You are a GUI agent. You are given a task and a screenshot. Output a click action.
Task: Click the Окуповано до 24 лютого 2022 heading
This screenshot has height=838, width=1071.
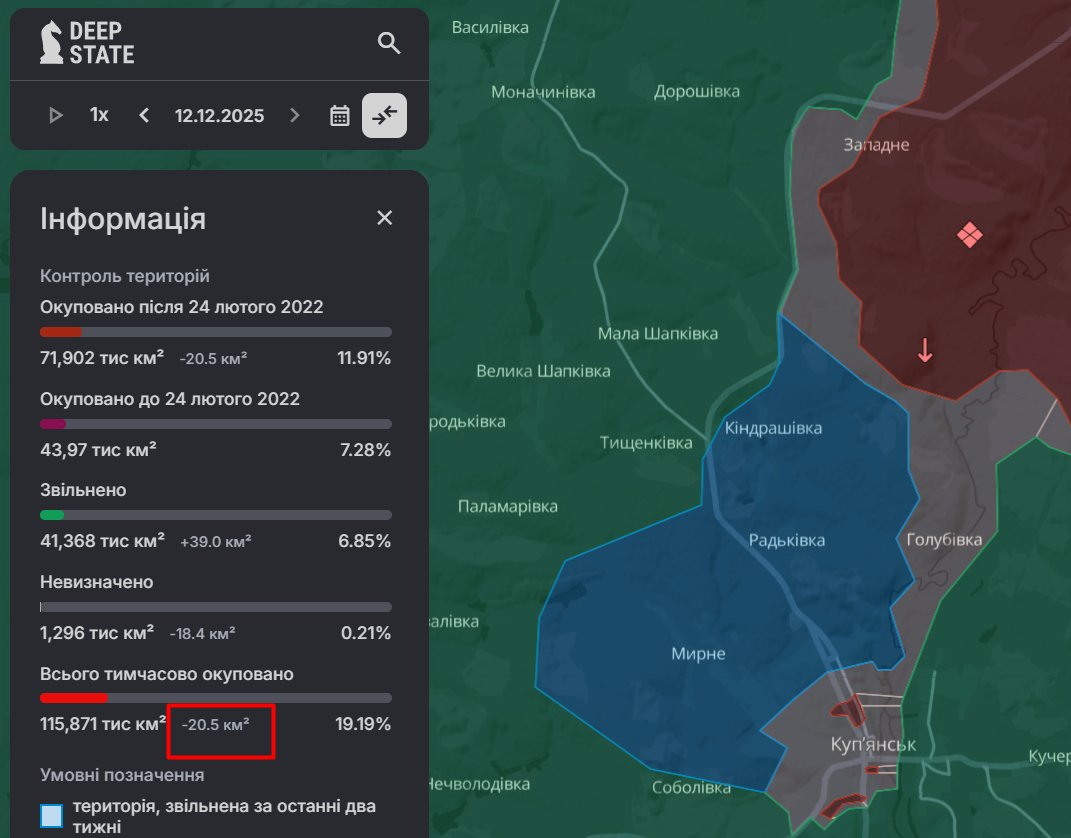pos(170,399)
